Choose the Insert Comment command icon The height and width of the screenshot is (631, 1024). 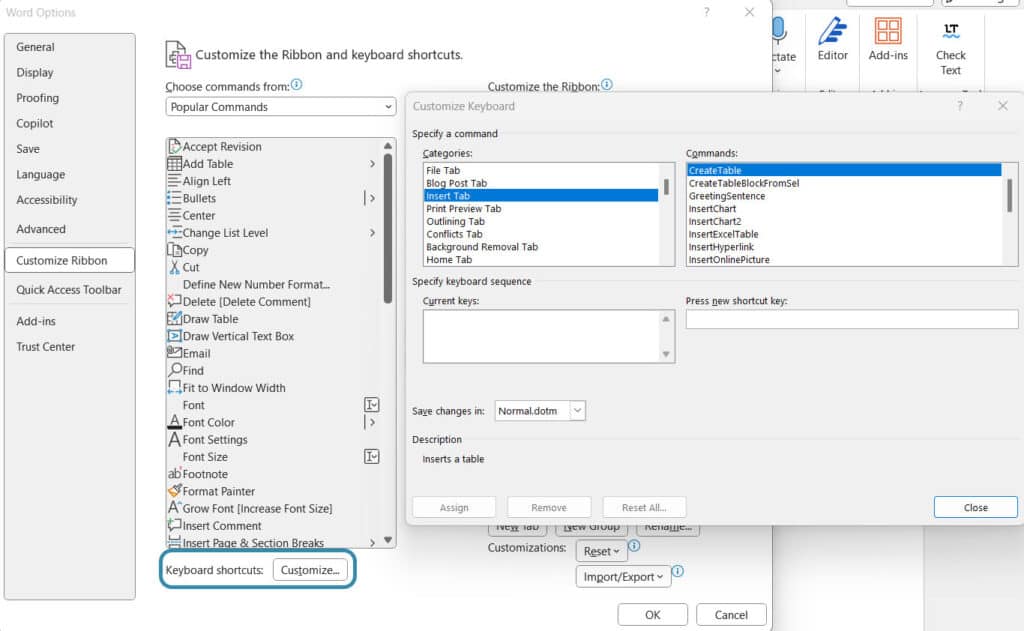pos(175,526)
